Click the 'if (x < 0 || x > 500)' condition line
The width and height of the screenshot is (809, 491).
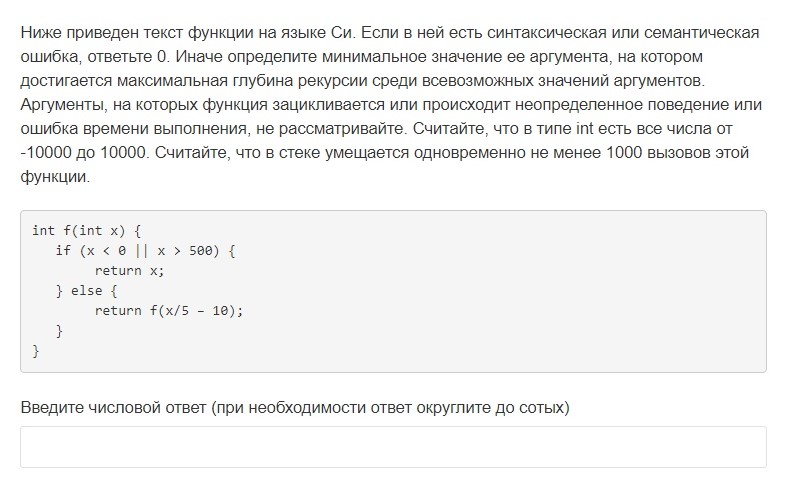coord(145,251)
